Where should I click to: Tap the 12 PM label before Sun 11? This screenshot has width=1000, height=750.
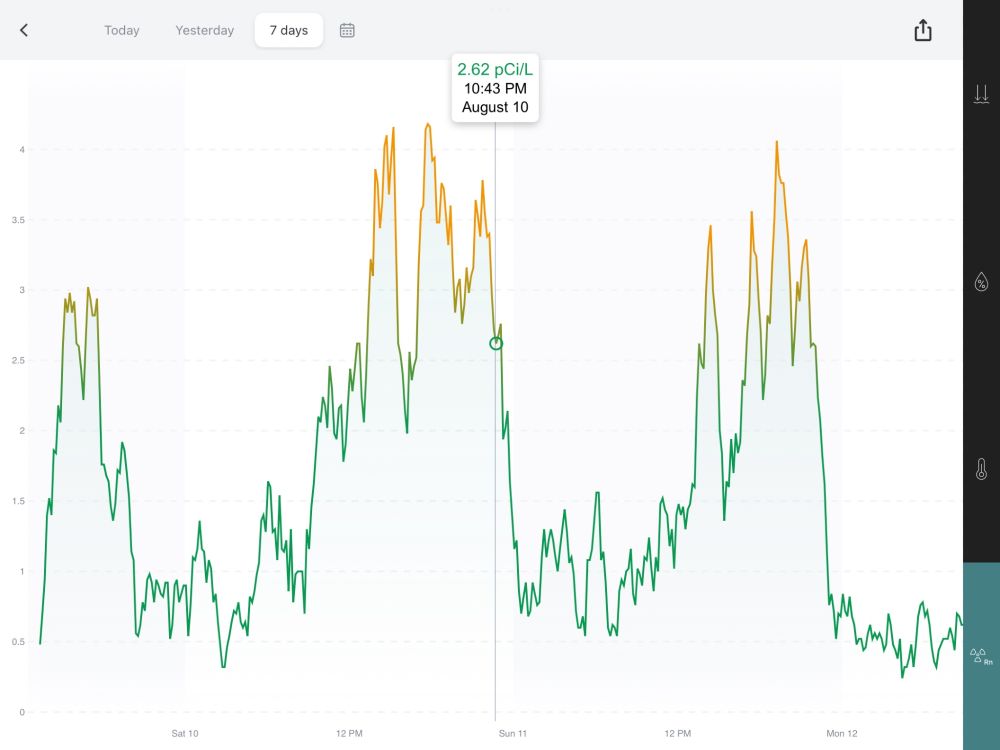(349, 733)
